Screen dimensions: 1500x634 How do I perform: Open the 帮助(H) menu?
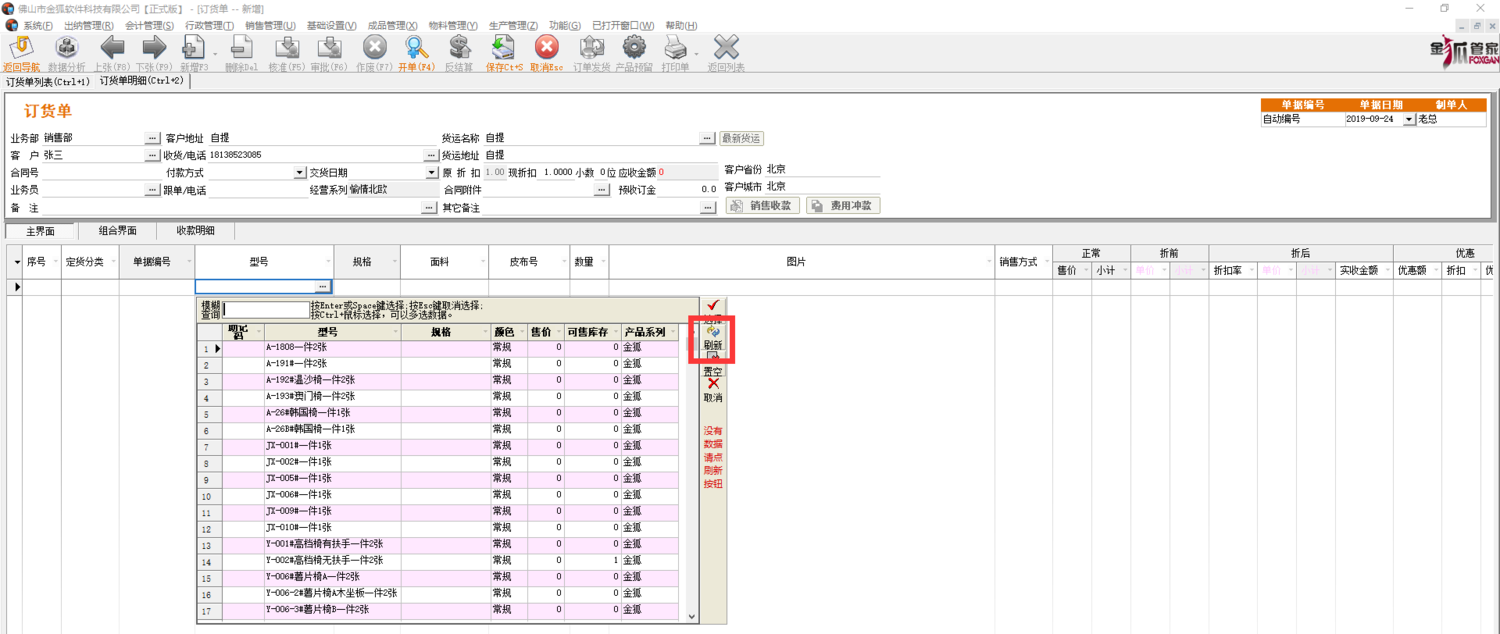[x=681, y=26]
